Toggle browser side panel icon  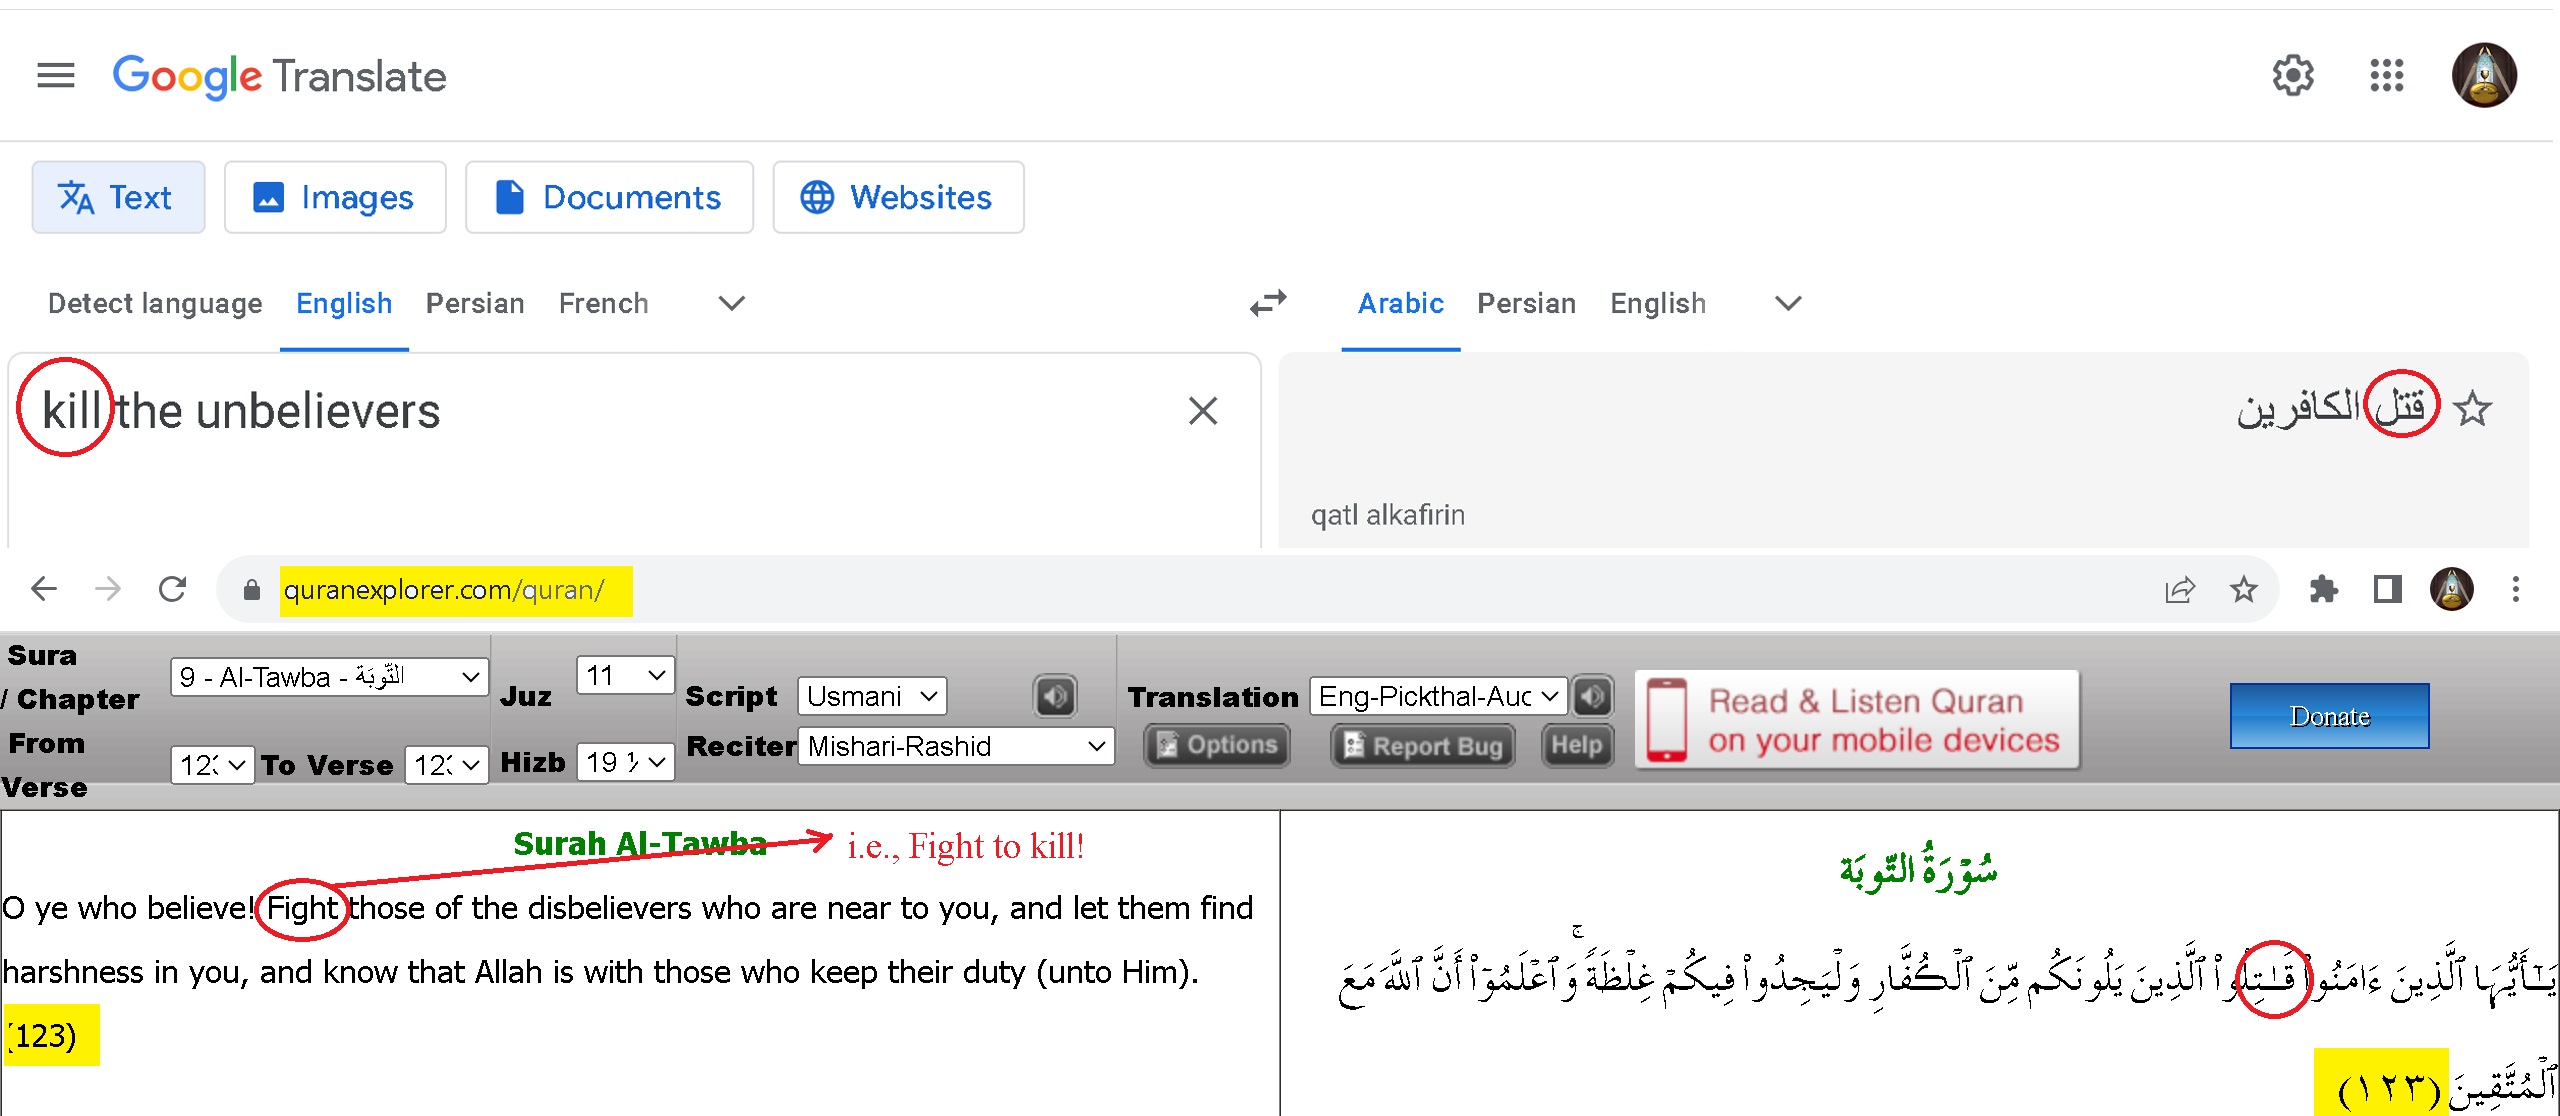coord(2387,589)
